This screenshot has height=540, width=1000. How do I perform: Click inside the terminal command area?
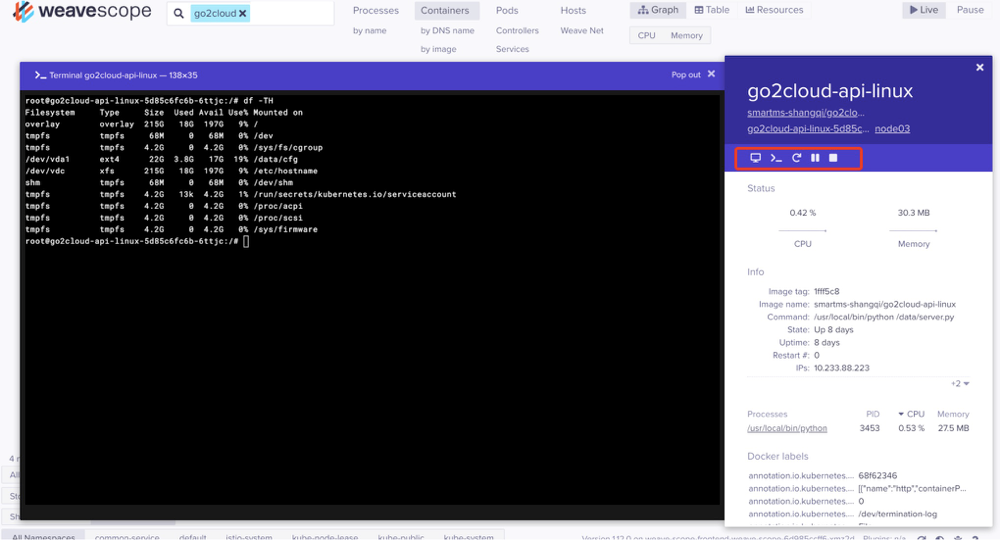click(371, 300)
